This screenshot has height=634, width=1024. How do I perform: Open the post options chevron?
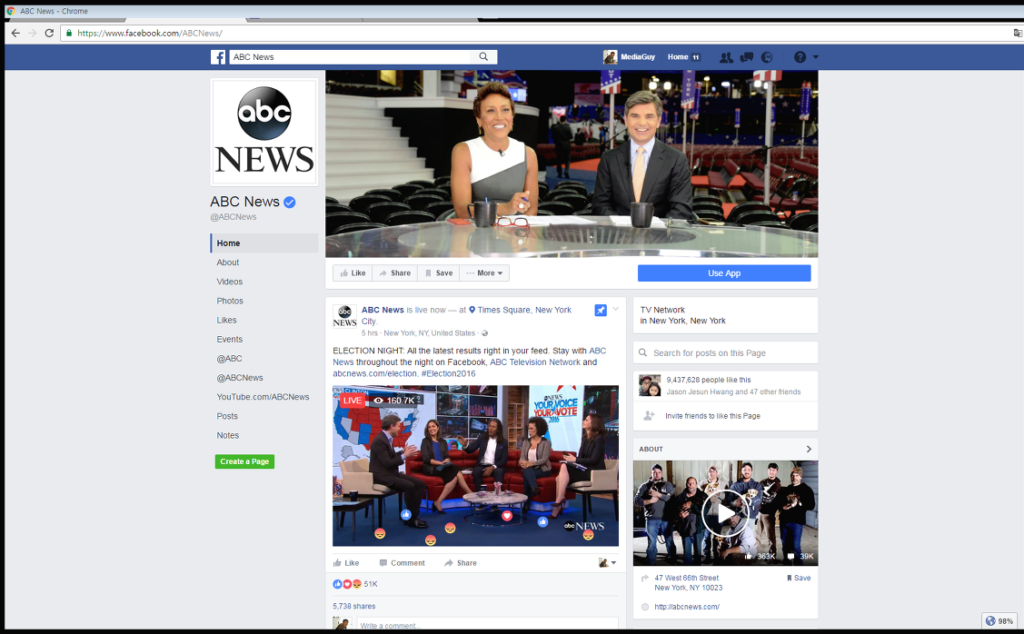pos(615,309)
